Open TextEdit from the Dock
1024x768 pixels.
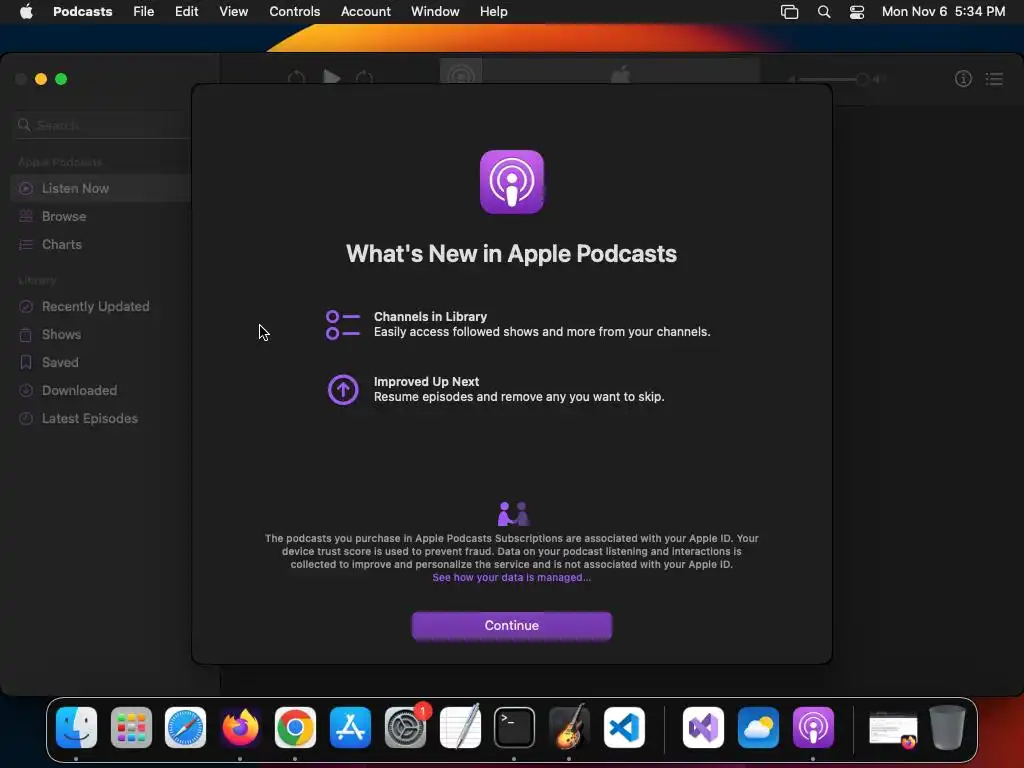click(460, 726)
